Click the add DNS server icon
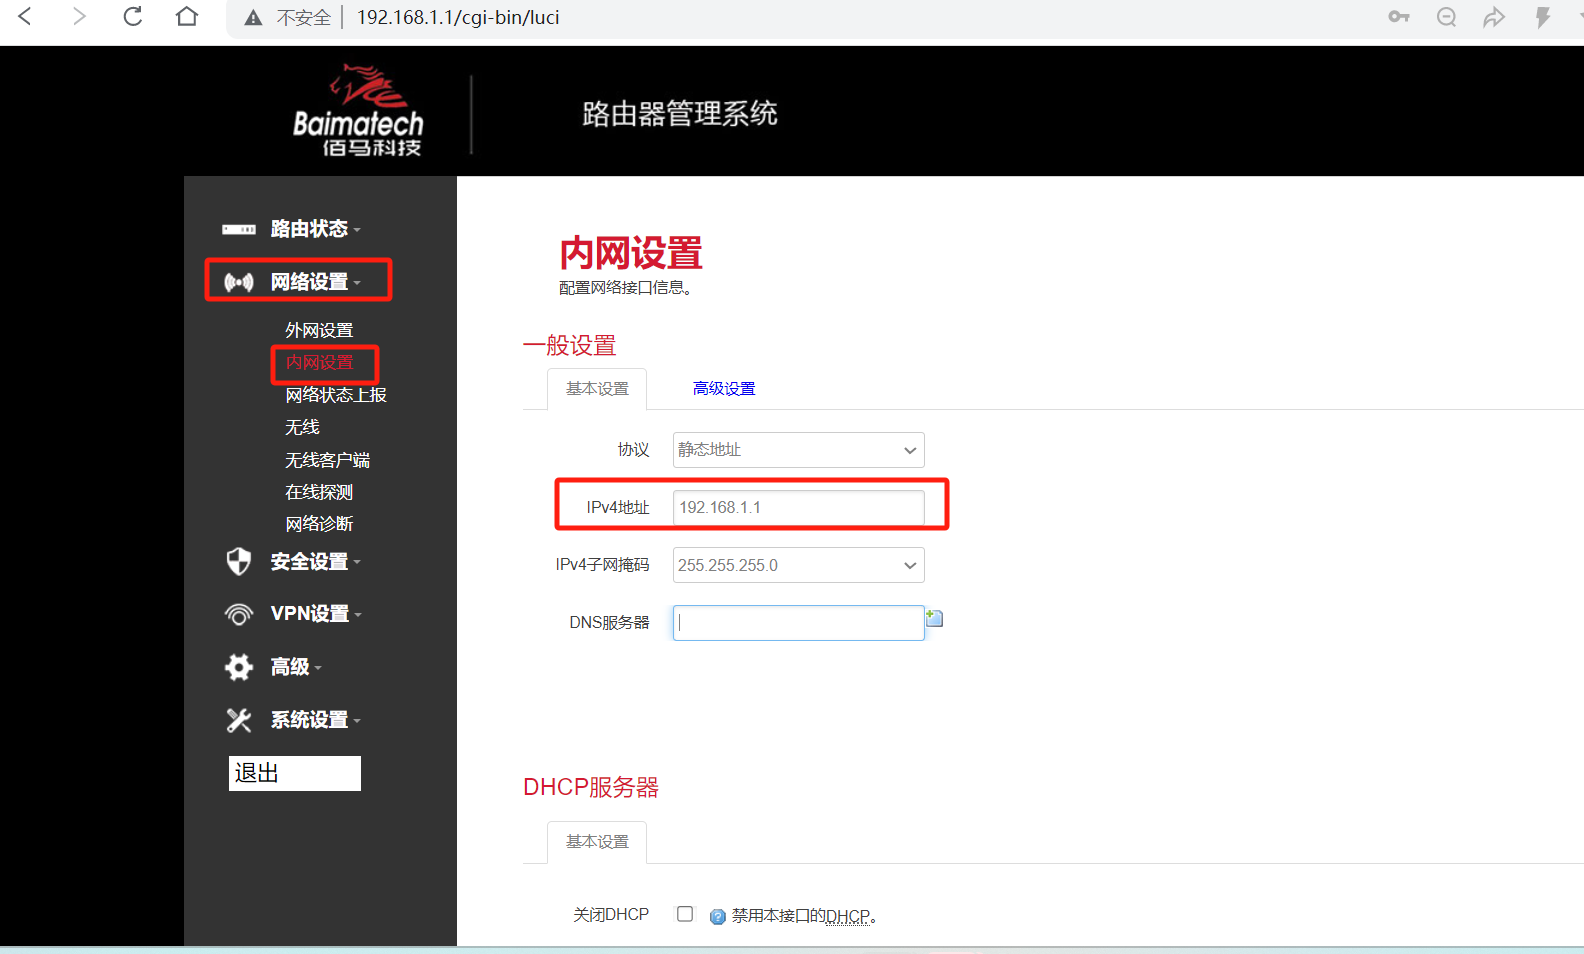Viewport: 1584px width, 954px height. point(934,618)
